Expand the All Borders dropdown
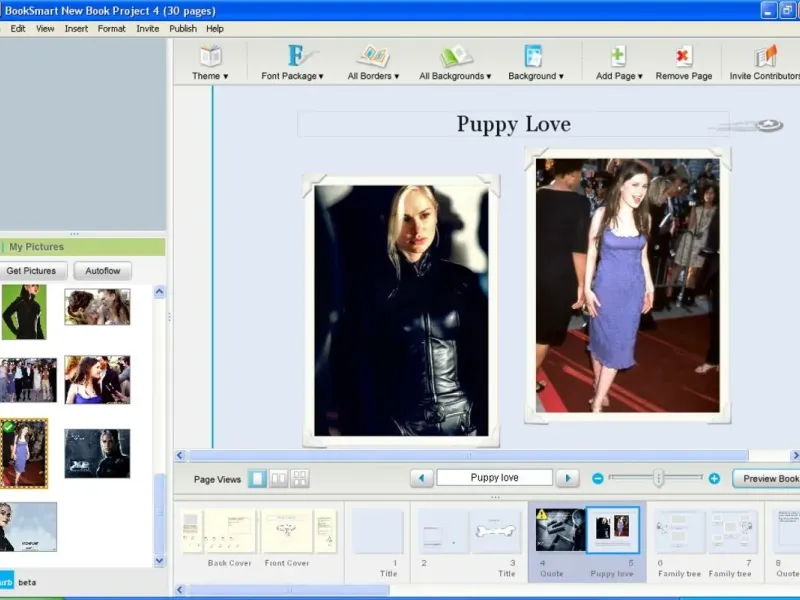The height and width of the screenshot is (600, 800). [x=373, y=62]
